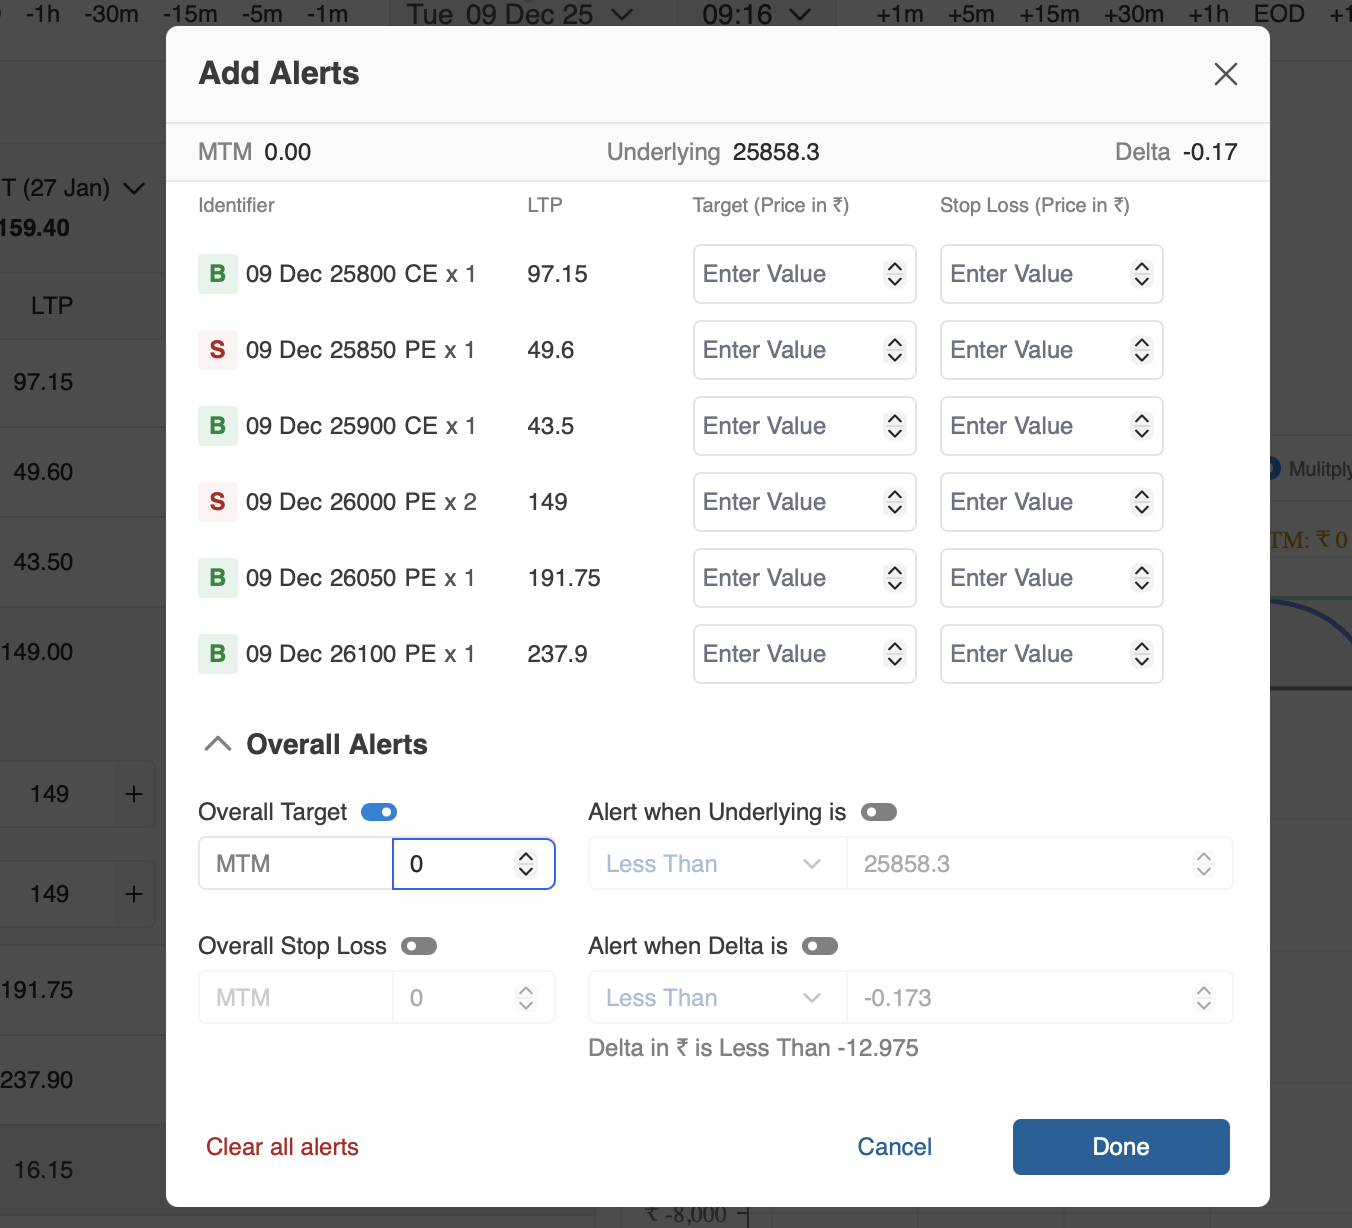This screenshot has height=1228, width=1352.
Task: Click stepper arrows on 26100 PE stop loss
Action: click(1141, 654)
